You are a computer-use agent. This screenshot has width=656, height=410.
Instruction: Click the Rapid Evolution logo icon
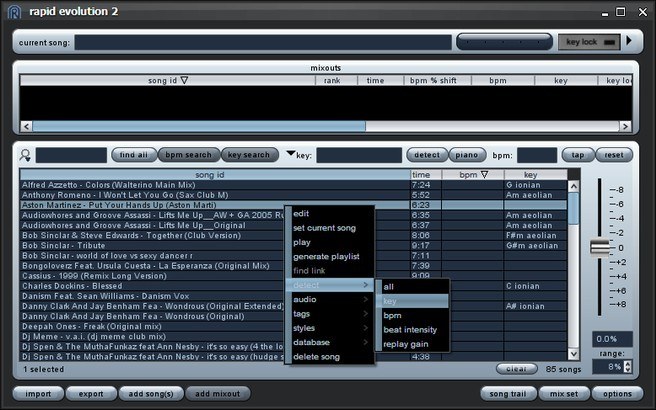(14, 12)
